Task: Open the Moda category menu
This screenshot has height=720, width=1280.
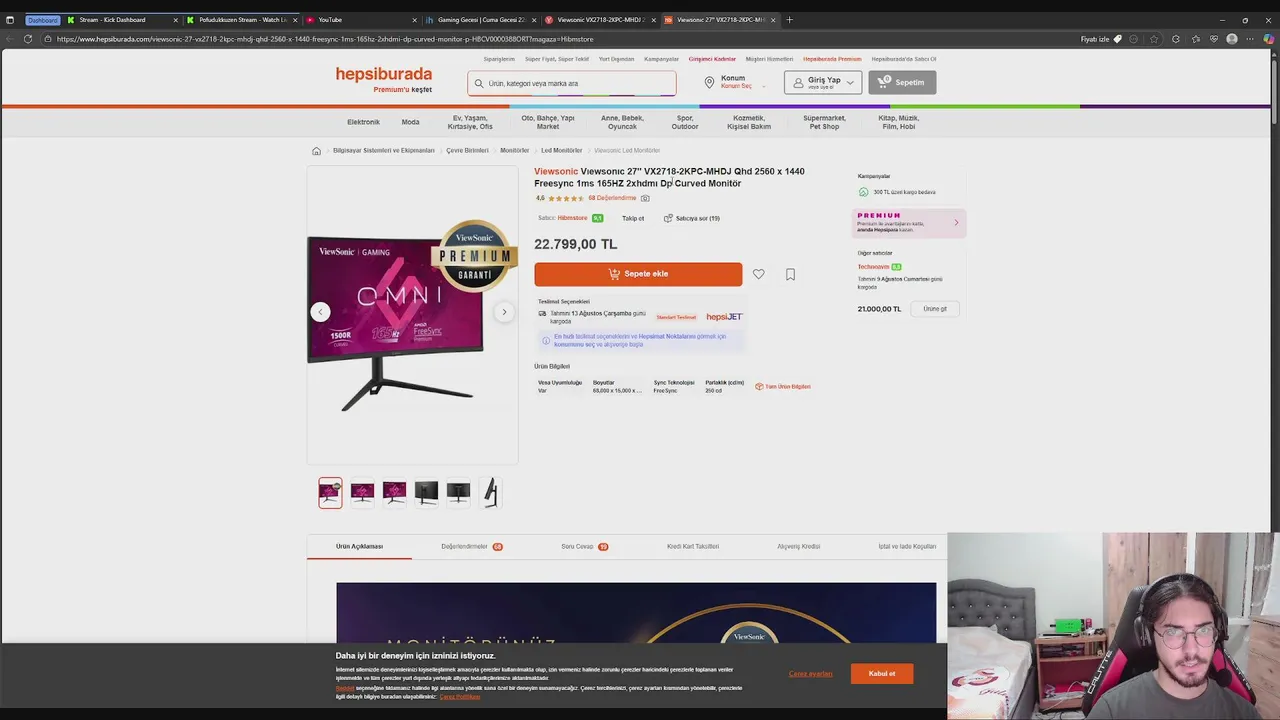Action: 410,122
